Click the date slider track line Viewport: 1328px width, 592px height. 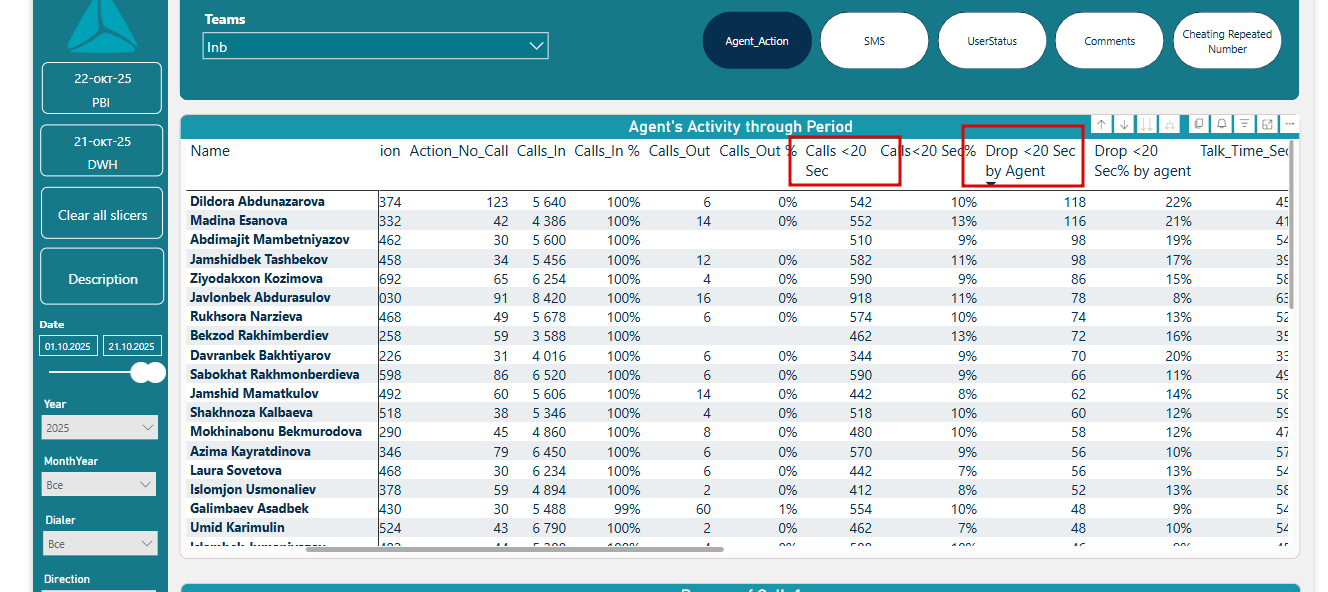click(x=90, y=373)
